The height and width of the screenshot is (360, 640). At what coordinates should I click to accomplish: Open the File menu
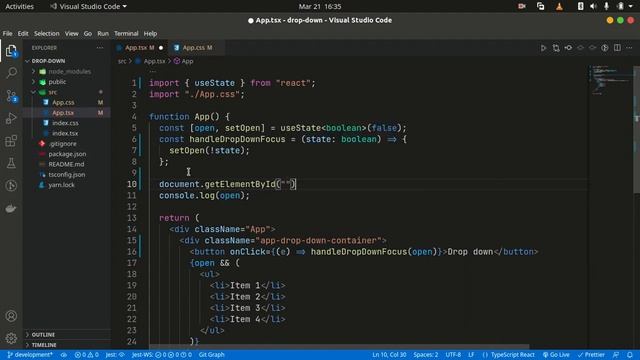pyautogui.click(x=7, y=33)
